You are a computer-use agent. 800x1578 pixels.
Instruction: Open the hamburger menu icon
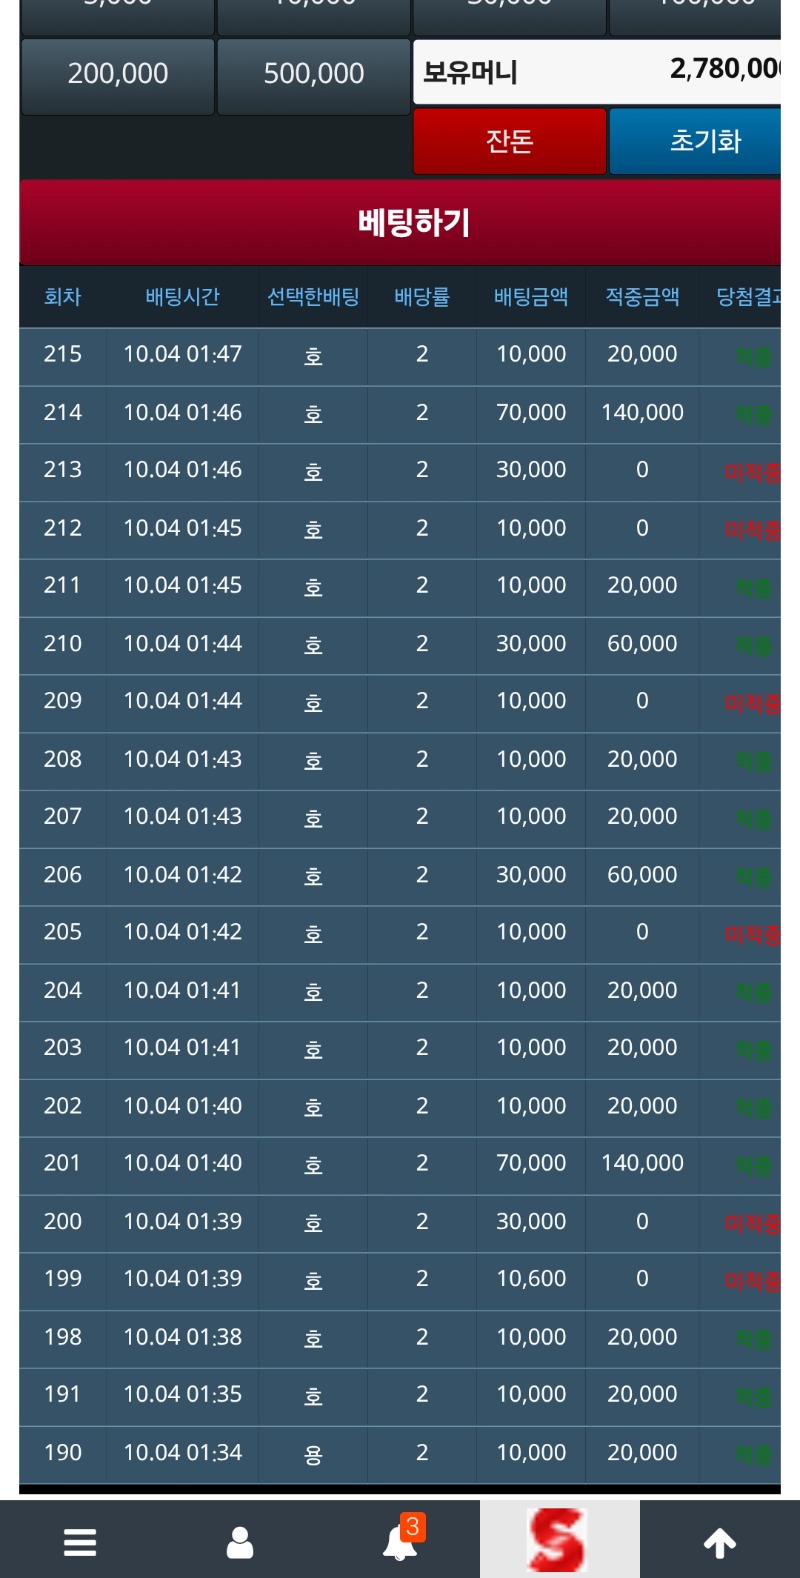point(80,1542)
